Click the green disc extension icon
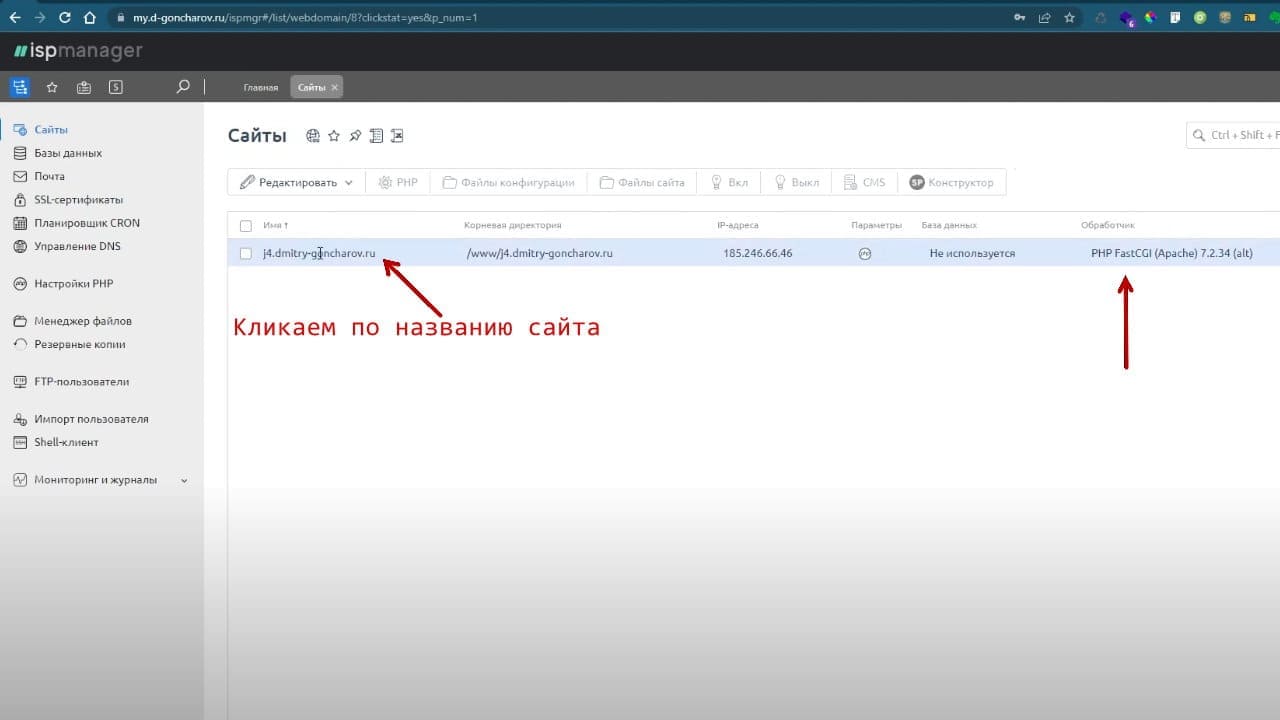 (x=1200, y=18)
